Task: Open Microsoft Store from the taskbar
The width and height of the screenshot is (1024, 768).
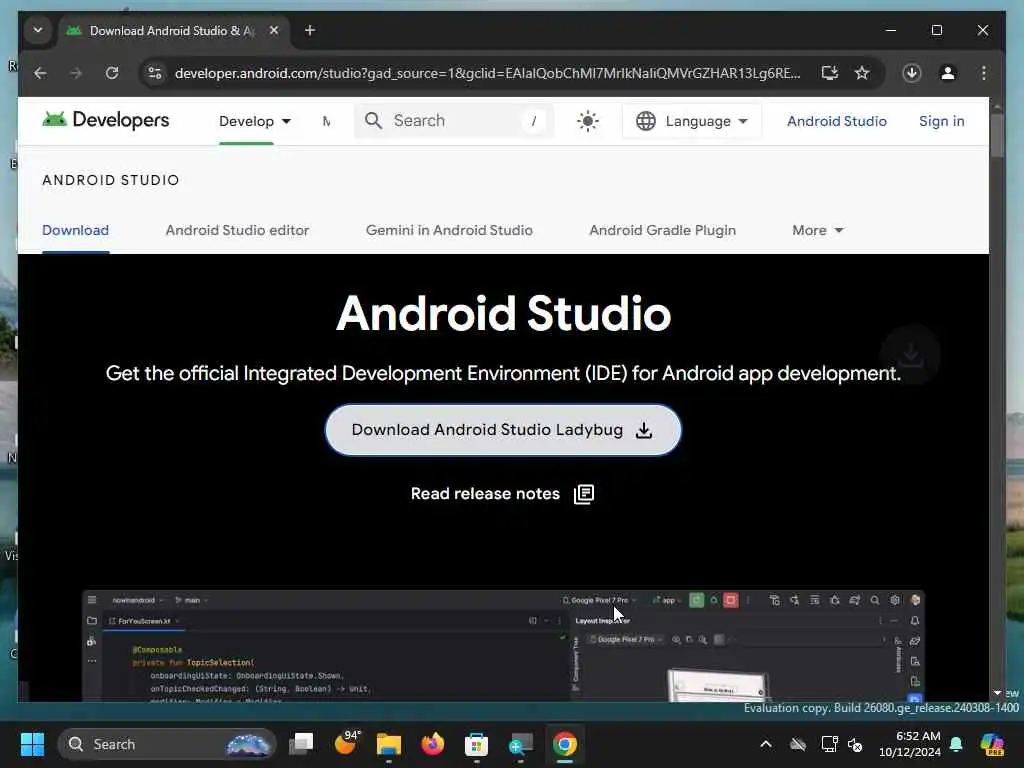Action: coord(476,744)
